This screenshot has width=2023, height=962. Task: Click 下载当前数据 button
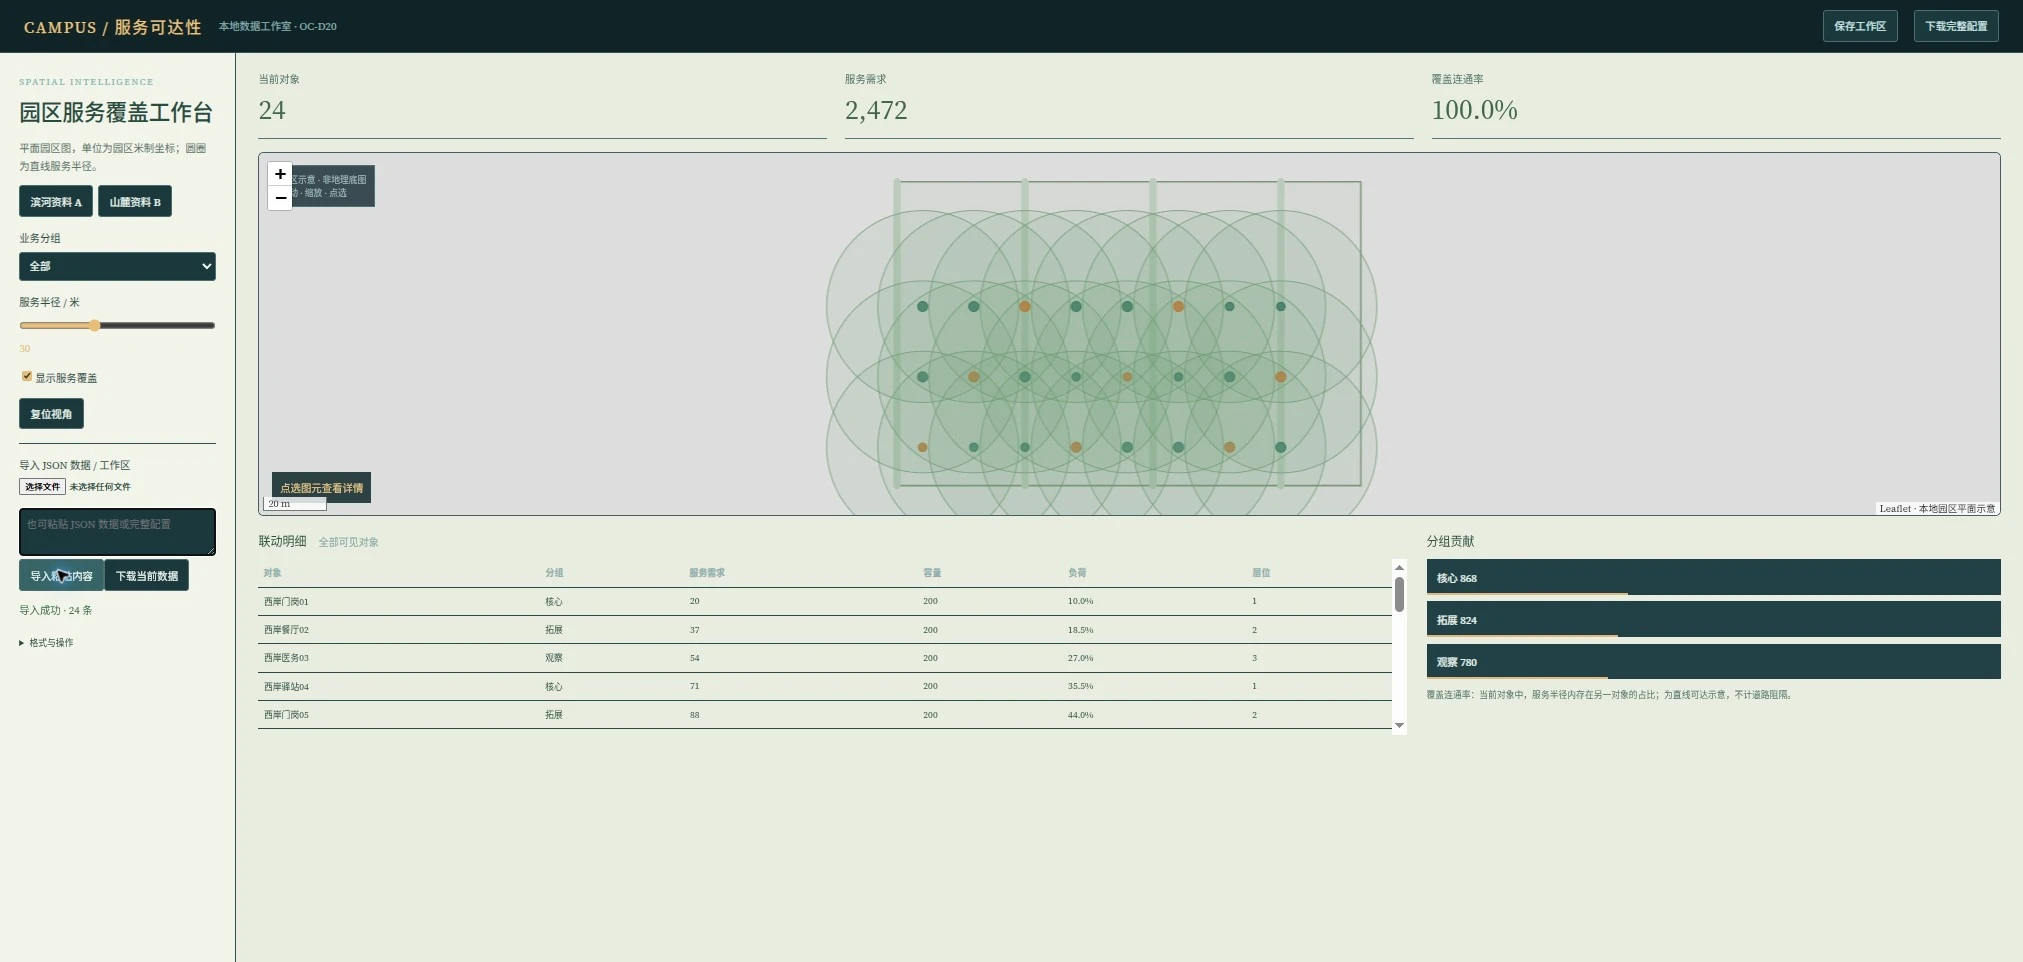click(147, 575)
